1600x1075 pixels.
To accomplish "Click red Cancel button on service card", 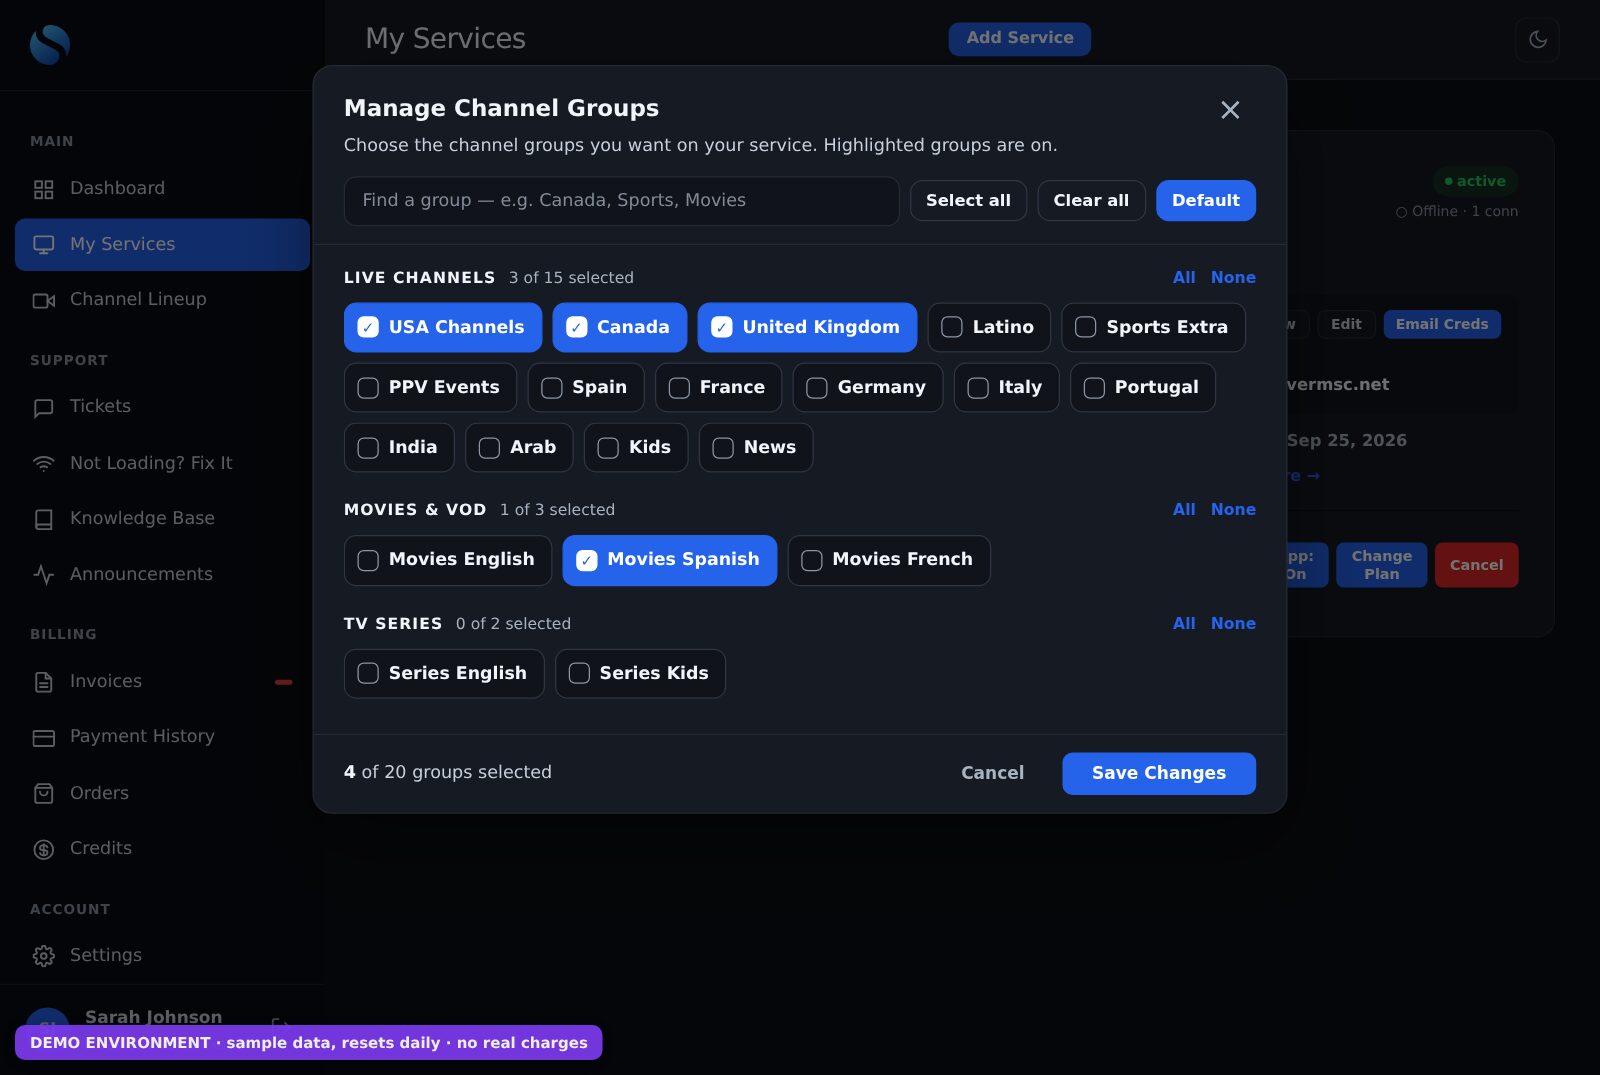I will (1476, 566).
